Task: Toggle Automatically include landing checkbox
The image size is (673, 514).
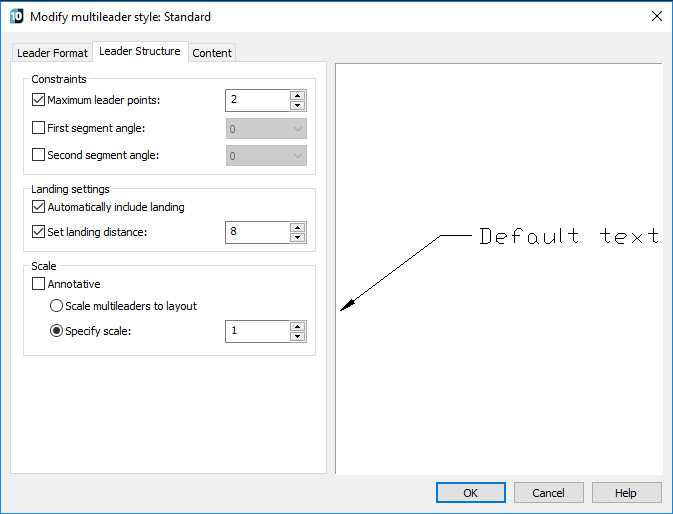Action: (x=39, y=207)
